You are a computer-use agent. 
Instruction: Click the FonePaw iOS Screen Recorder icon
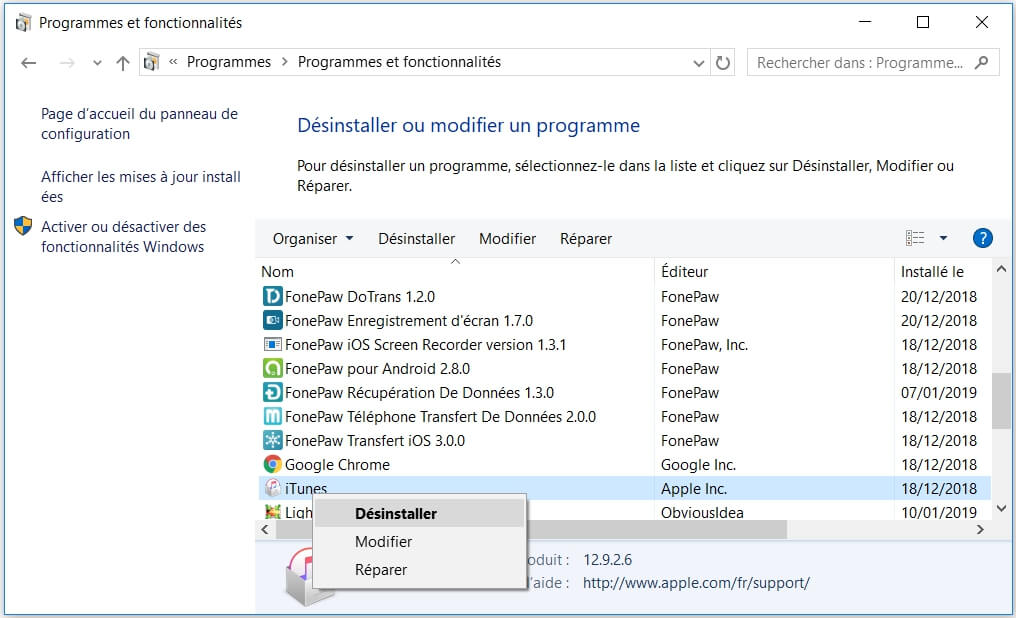coord(273,345)
